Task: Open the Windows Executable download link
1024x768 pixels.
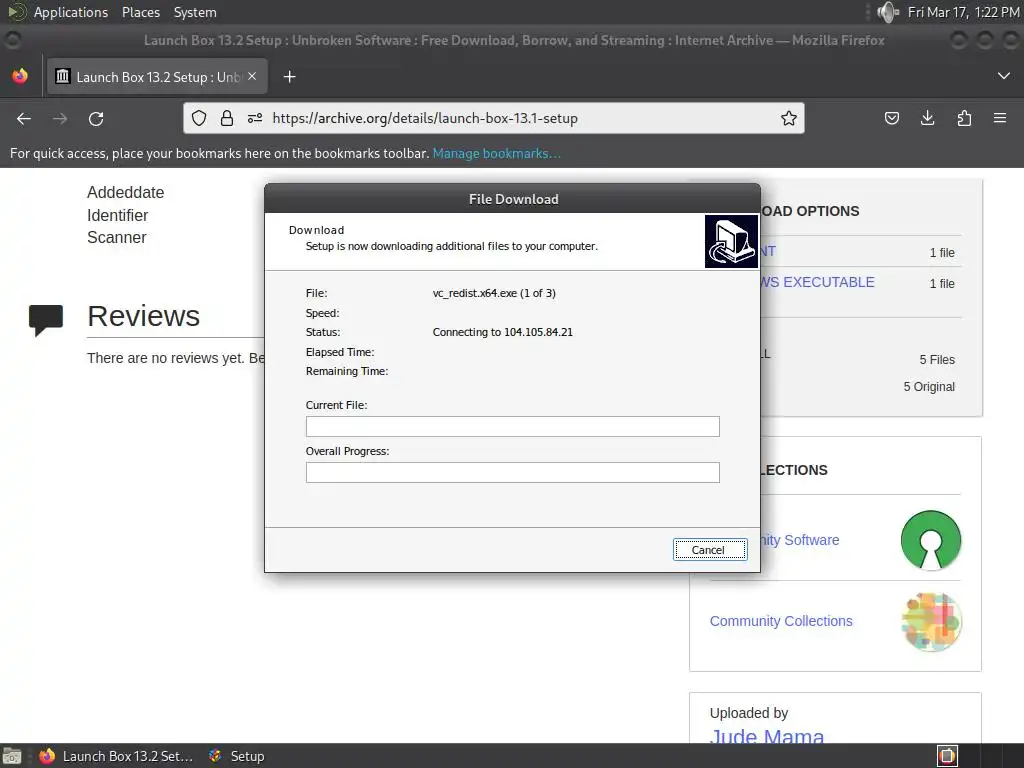Action: pos(818,282)
